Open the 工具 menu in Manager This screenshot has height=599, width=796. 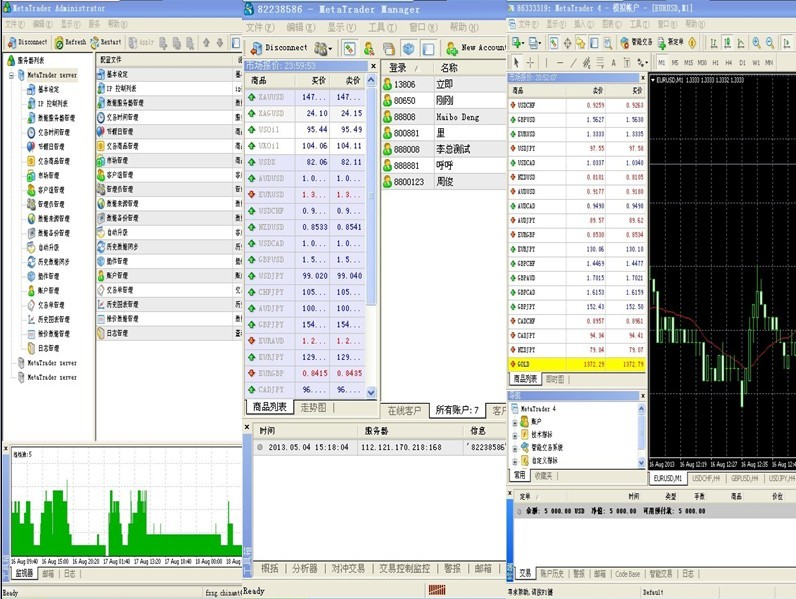tap(382, 27)
